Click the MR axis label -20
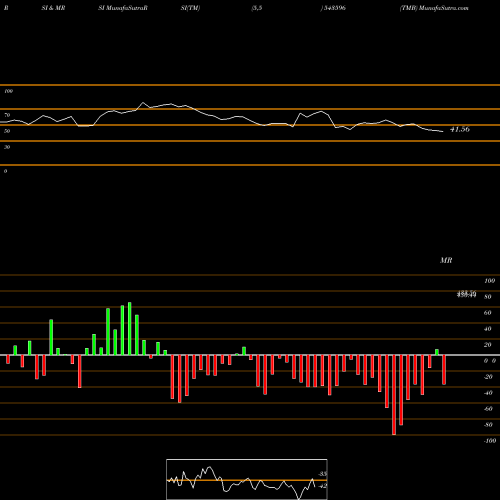 tap(488, 377)
